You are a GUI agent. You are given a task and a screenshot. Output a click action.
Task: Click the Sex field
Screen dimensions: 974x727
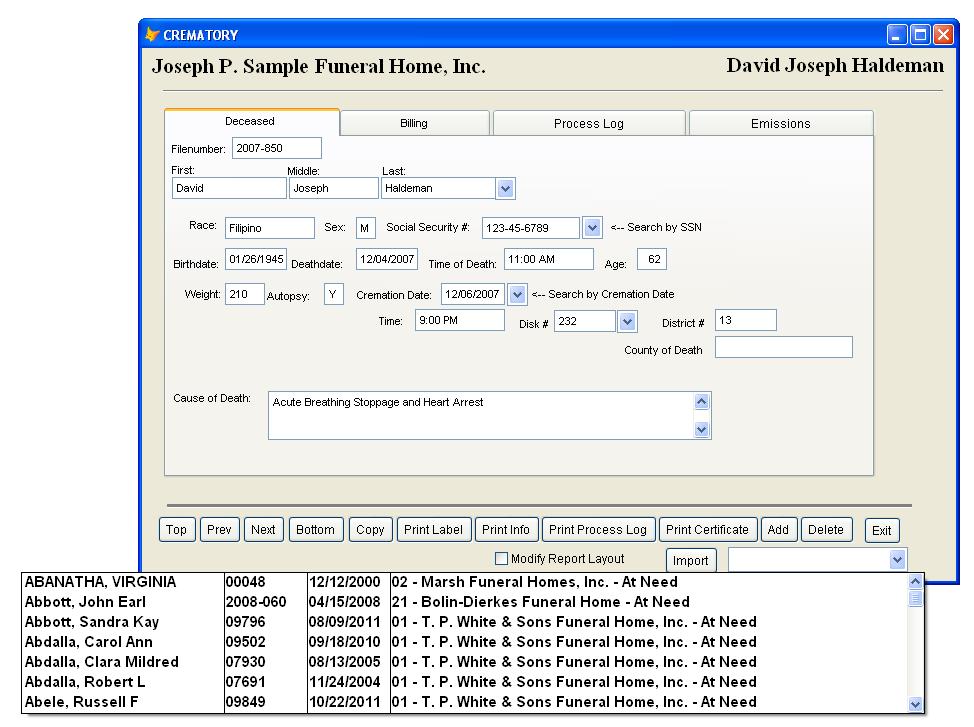tap(365, 228)
